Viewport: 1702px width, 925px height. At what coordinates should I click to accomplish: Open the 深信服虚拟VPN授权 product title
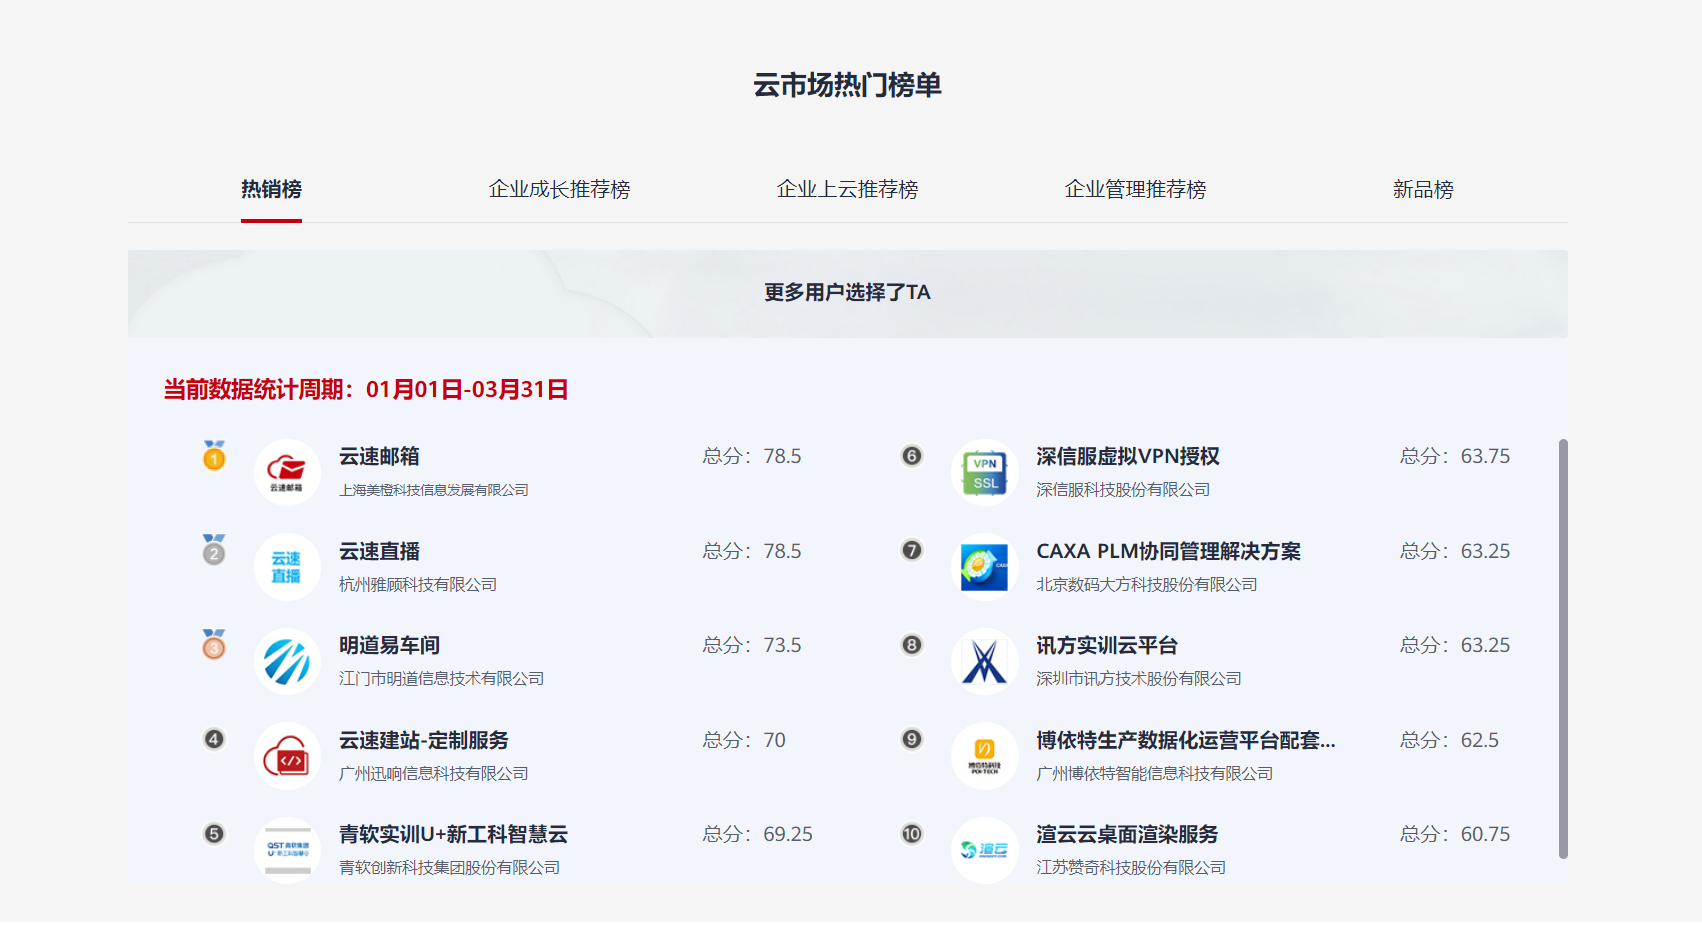click(1128, 456)
